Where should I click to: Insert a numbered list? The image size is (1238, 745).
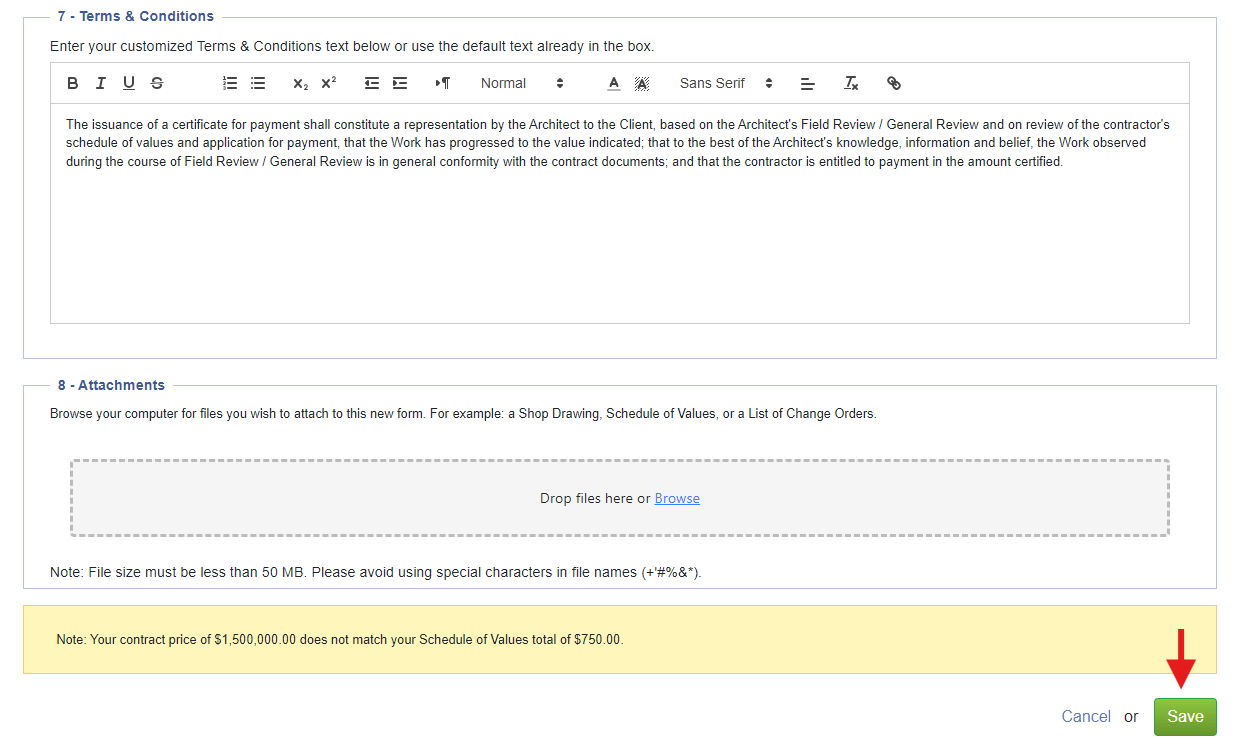tap(230, 83)
